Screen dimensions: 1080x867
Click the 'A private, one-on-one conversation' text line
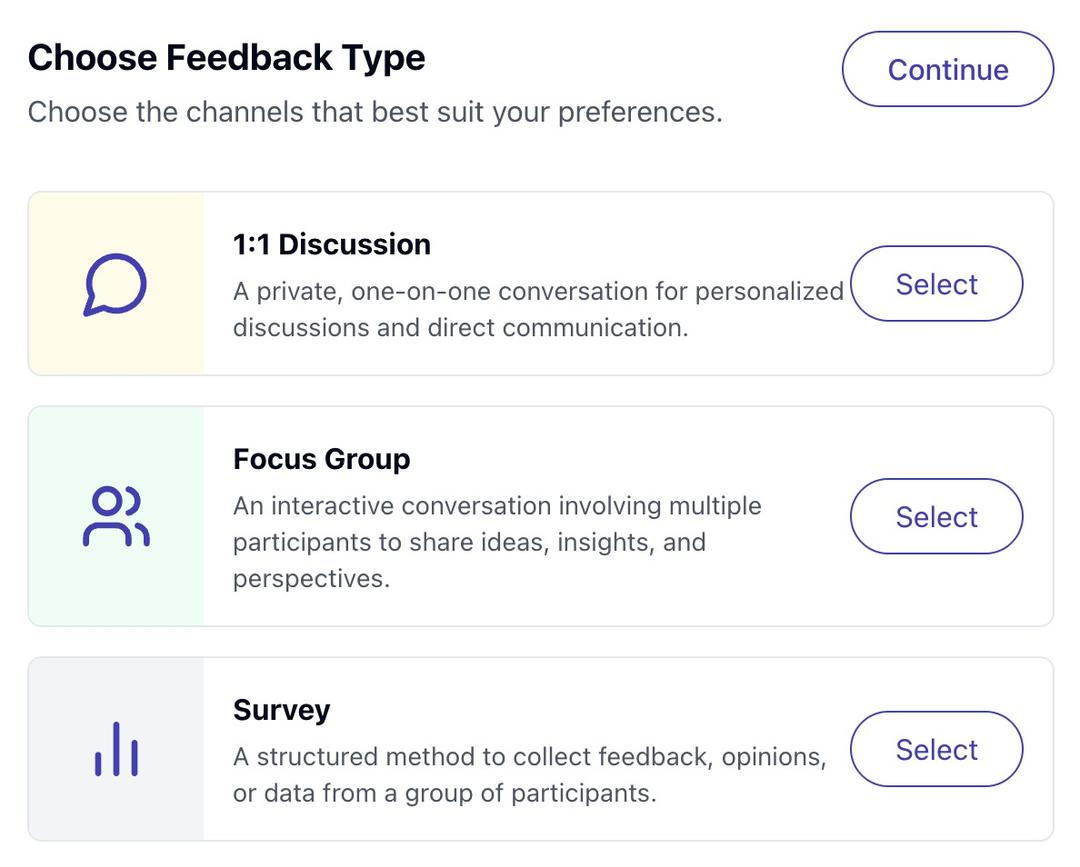pos(538,291)
